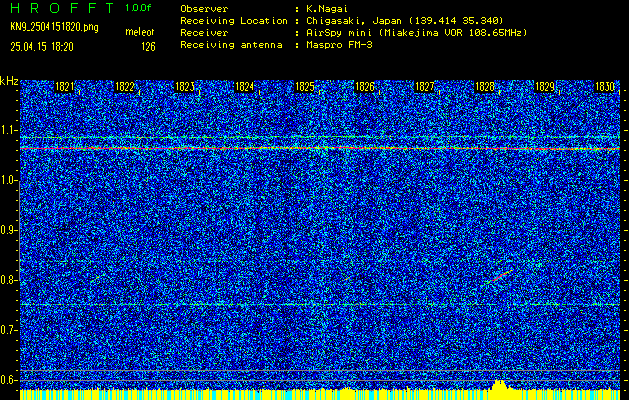
Task: Select the AirSpy mini receiver value
Action: (x=416, y=33)
